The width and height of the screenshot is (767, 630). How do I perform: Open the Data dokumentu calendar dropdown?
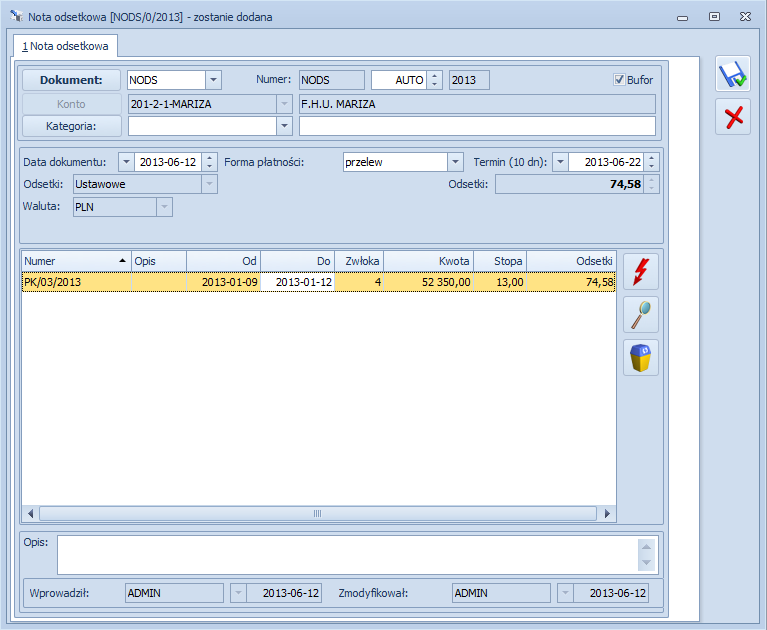126,162
